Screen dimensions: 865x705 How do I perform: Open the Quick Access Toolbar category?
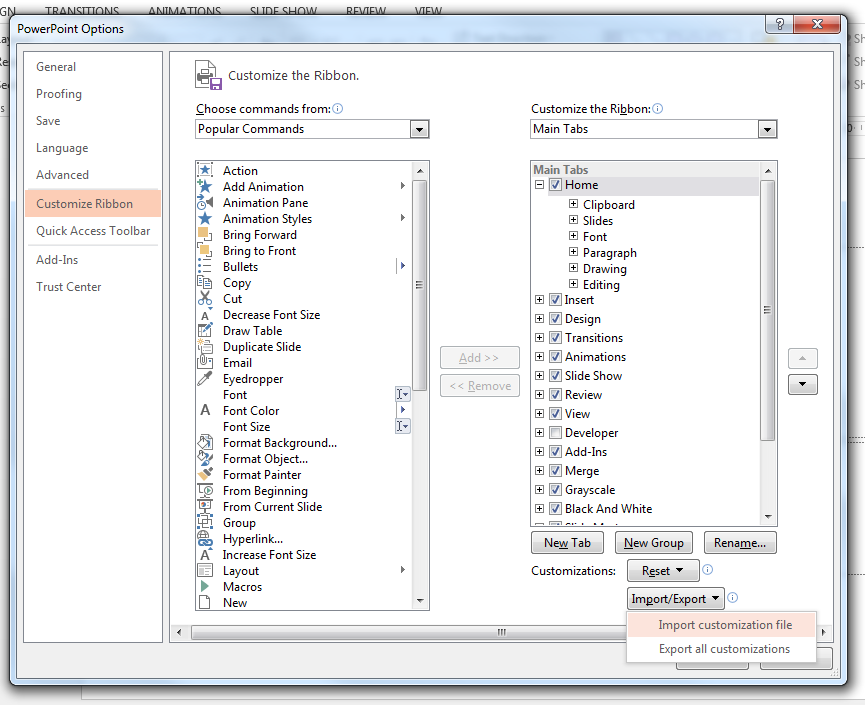tap(93, 231)
